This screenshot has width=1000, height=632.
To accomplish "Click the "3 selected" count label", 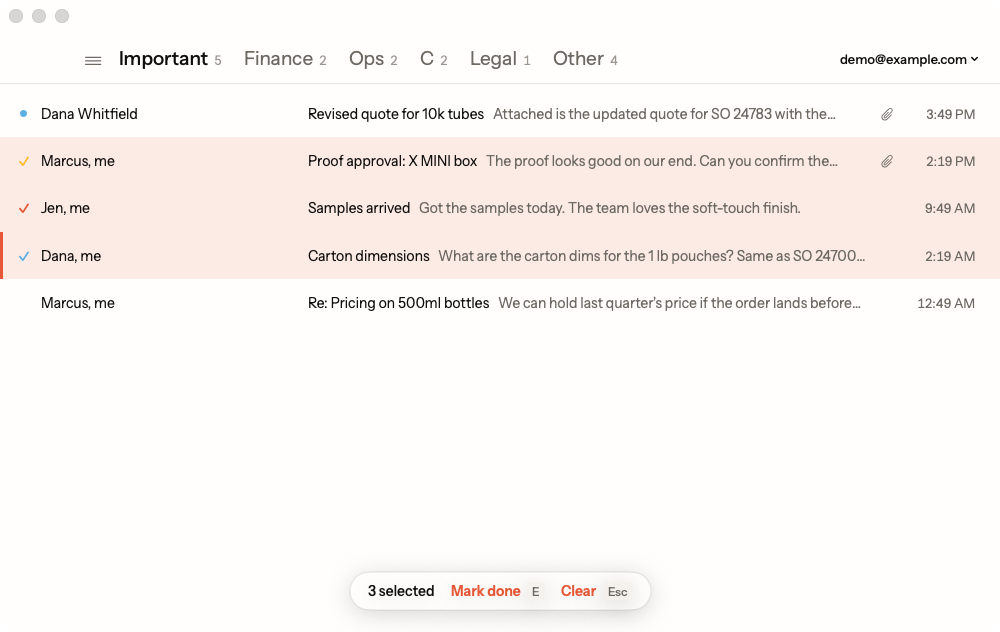I will pos(401,591).
